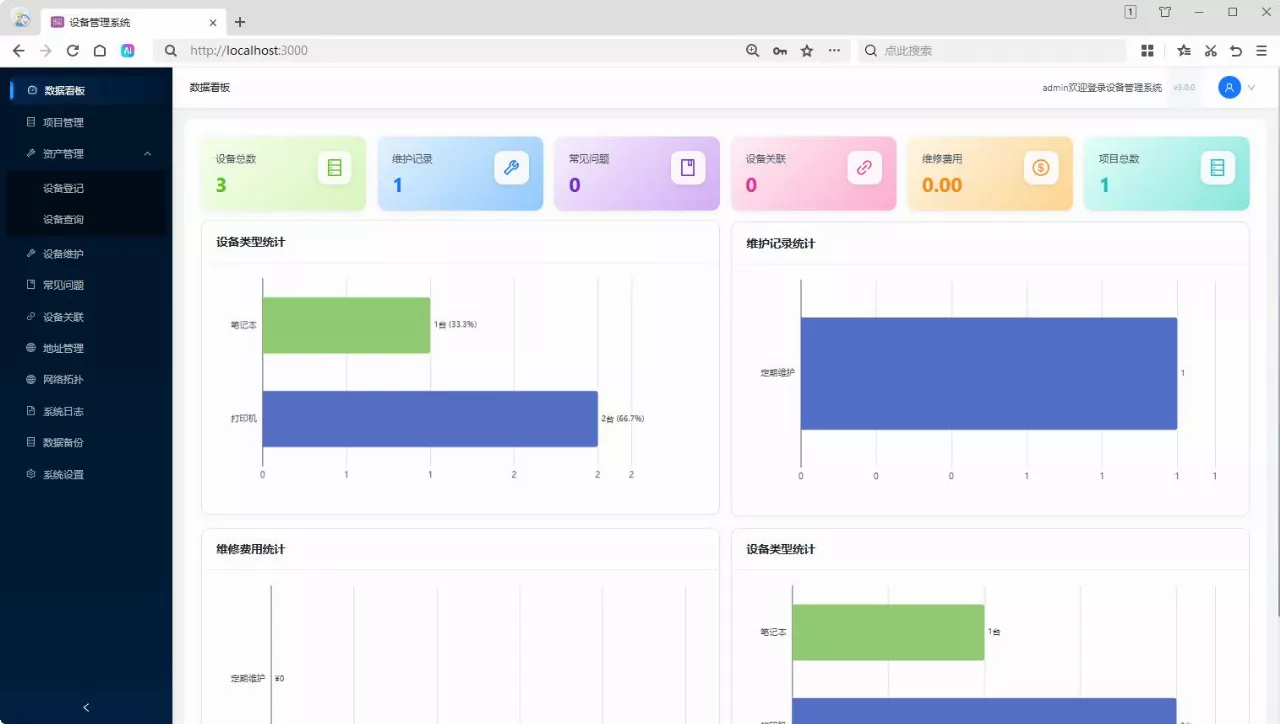This screenshot has width=1280, height=724.
Task: Open the browser hamburger menu
Action: [1262, 50]
